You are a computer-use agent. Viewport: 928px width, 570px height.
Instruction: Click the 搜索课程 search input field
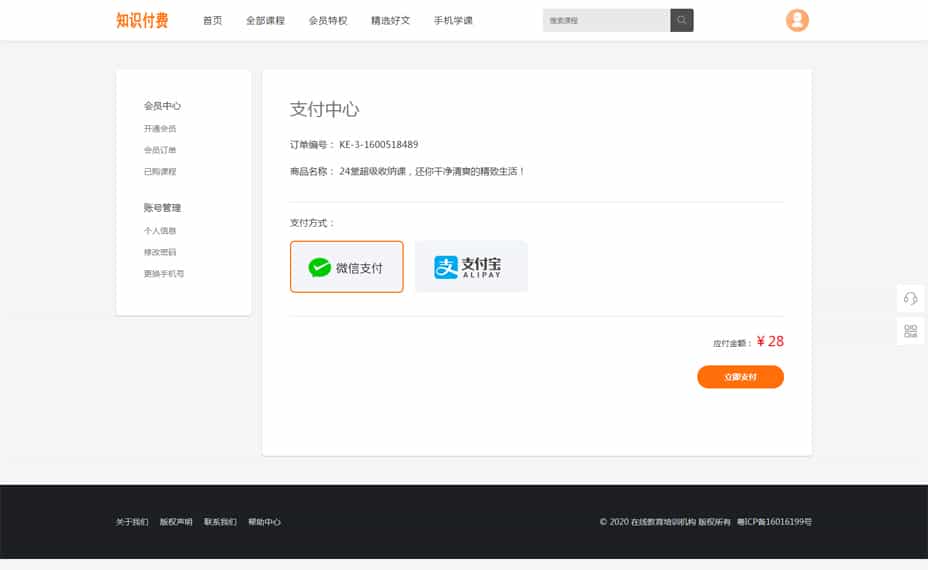pos(606,20)
